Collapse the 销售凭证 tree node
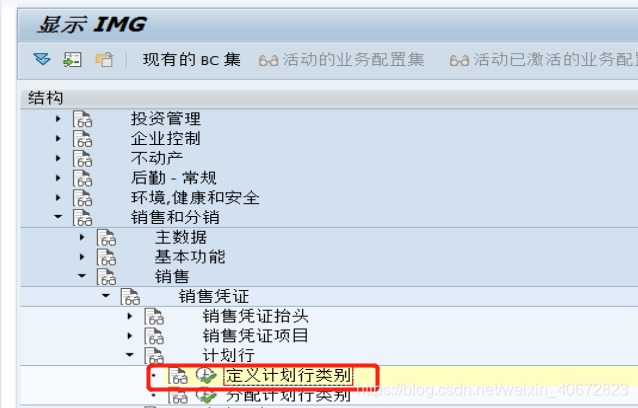The width and height of the screenshot is (638, 408). (x=106, y=296)
